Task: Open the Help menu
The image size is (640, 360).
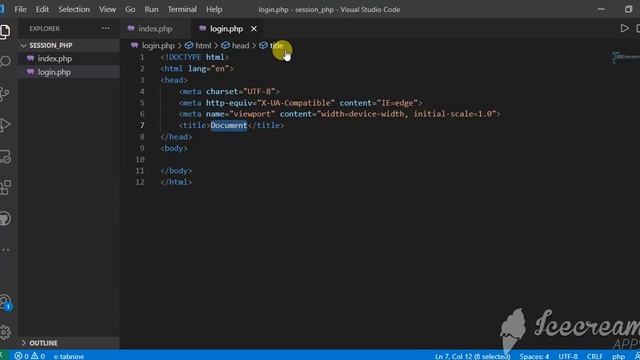Action: click(x=214, y=9)
